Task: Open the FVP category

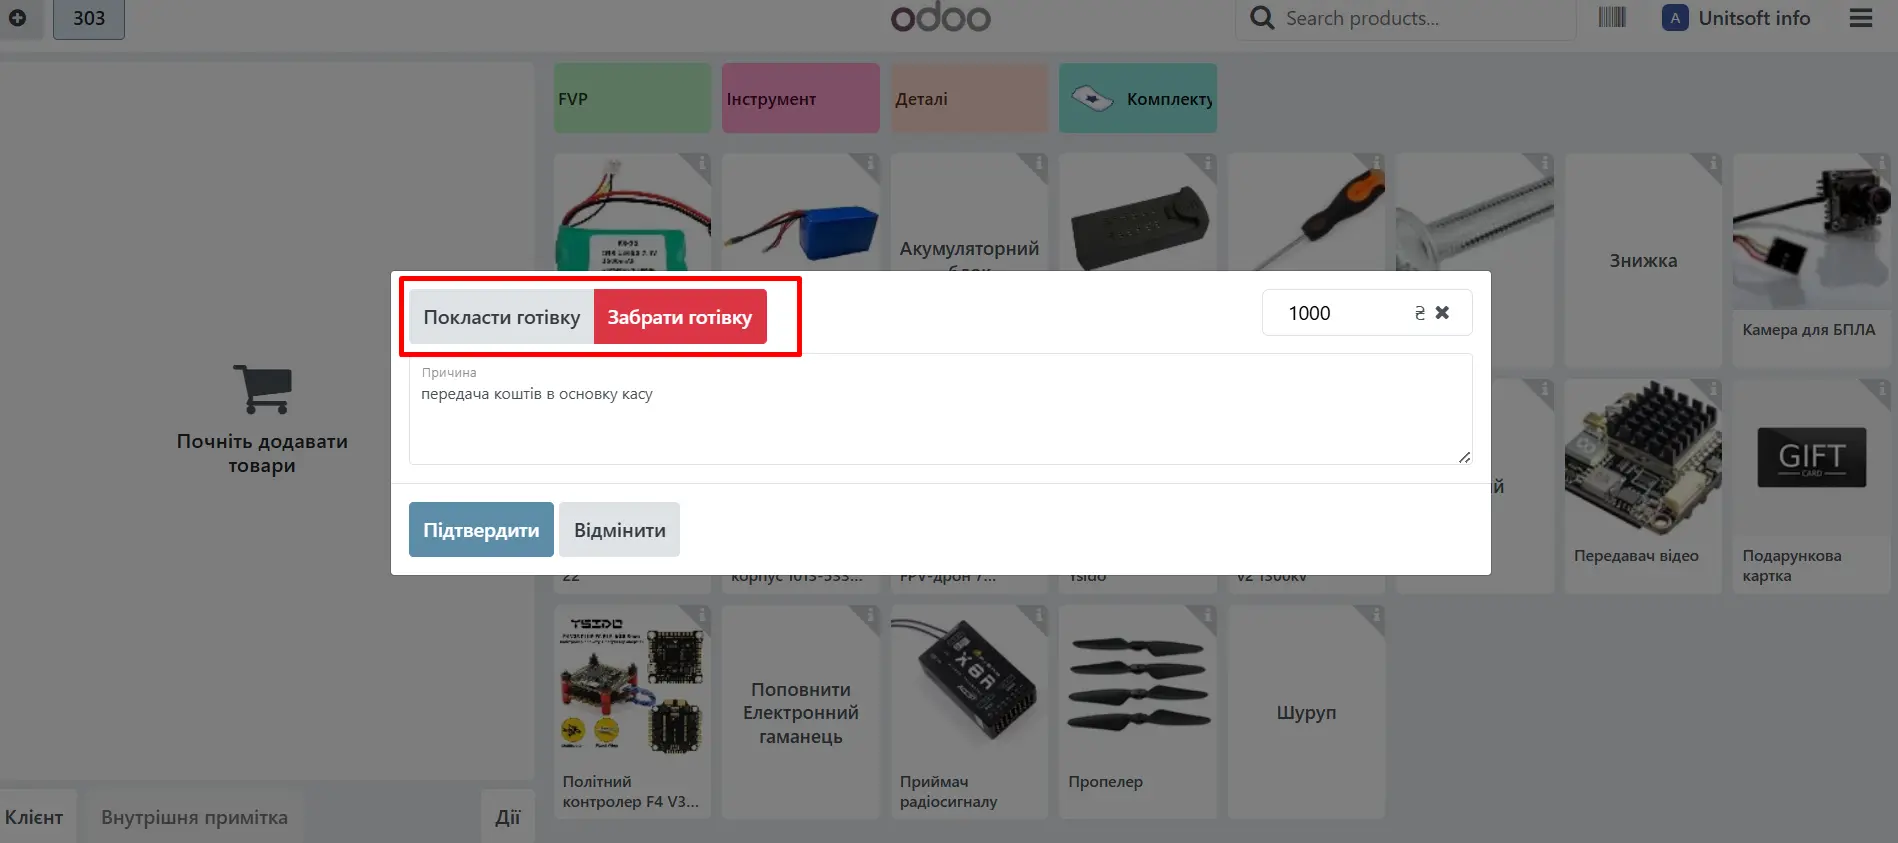Action: (632, 98)
